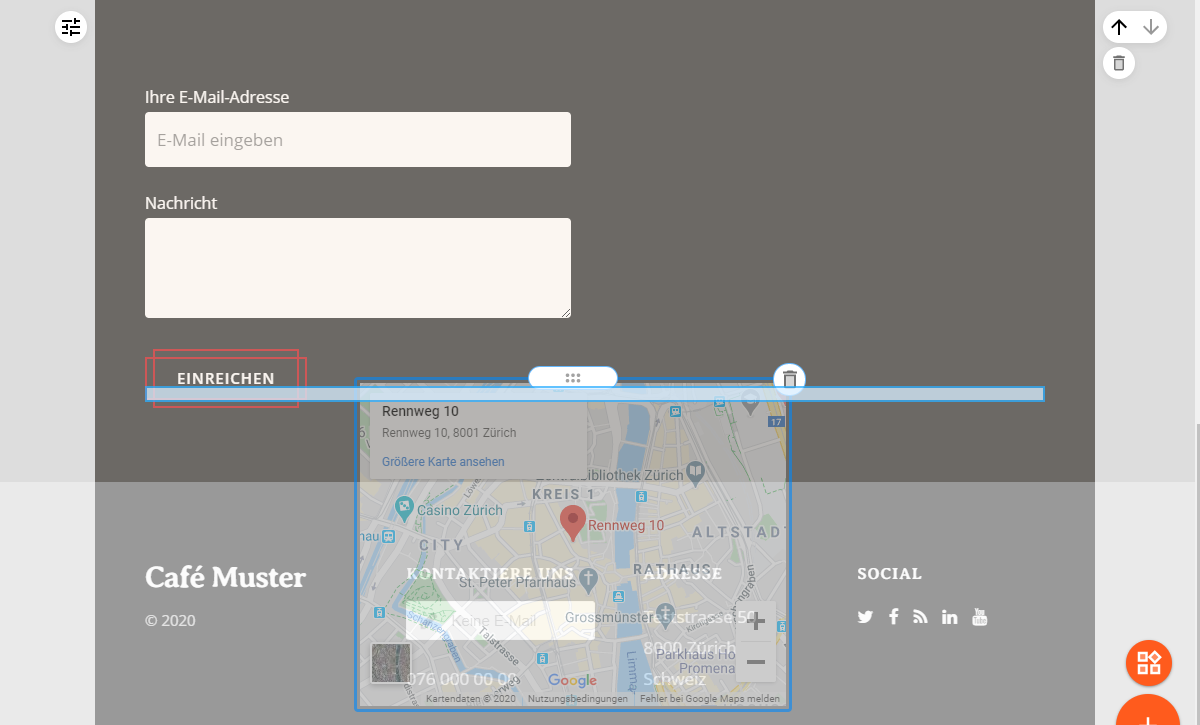Viewport: 1200px width, 725px height.
Task: Open the YouTube social icon
Action: click(980, 616)
